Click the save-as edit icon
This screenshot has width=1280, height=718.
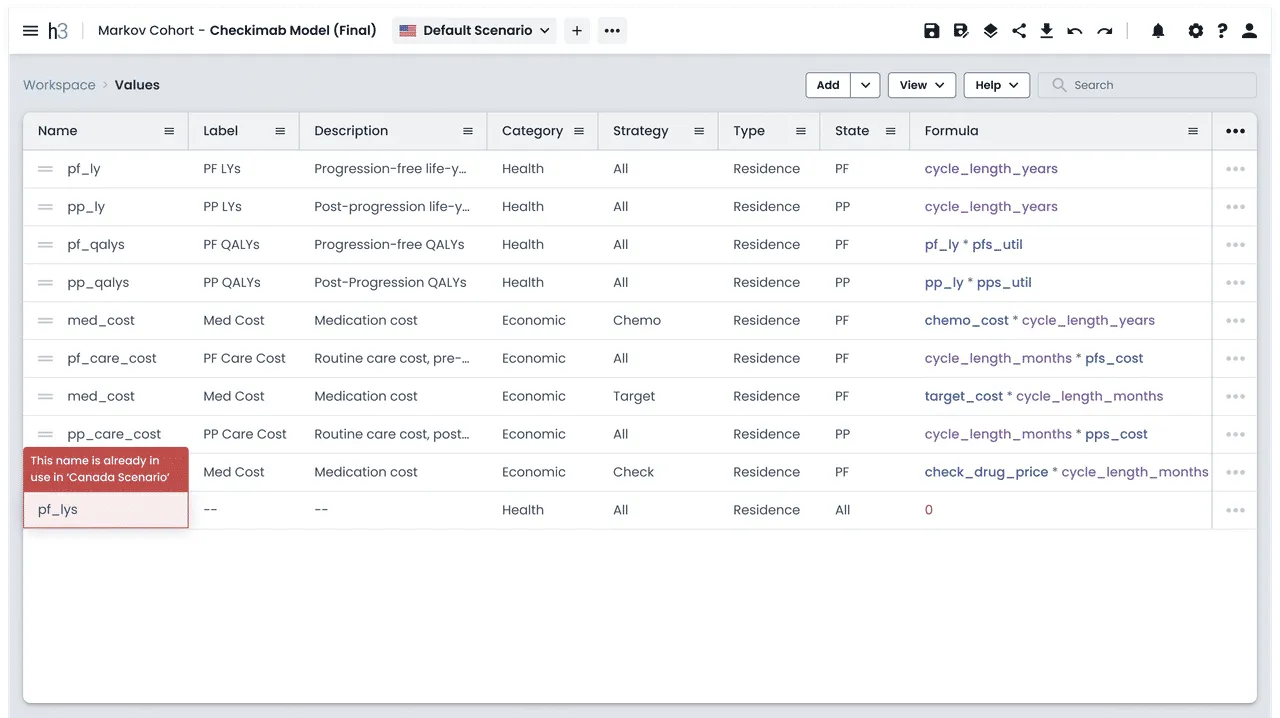point(961,31)
